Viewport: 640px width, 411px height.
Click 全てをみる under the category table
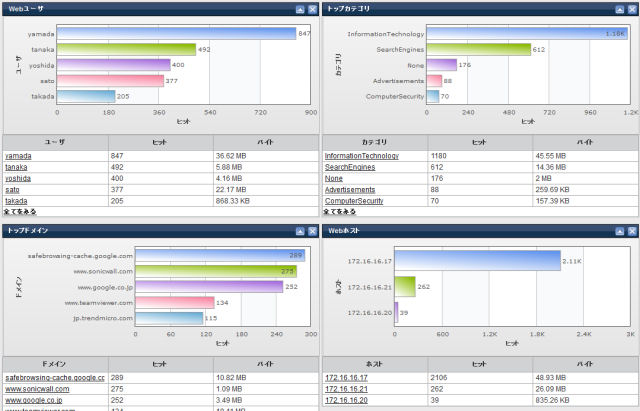[x=340, y=211]
